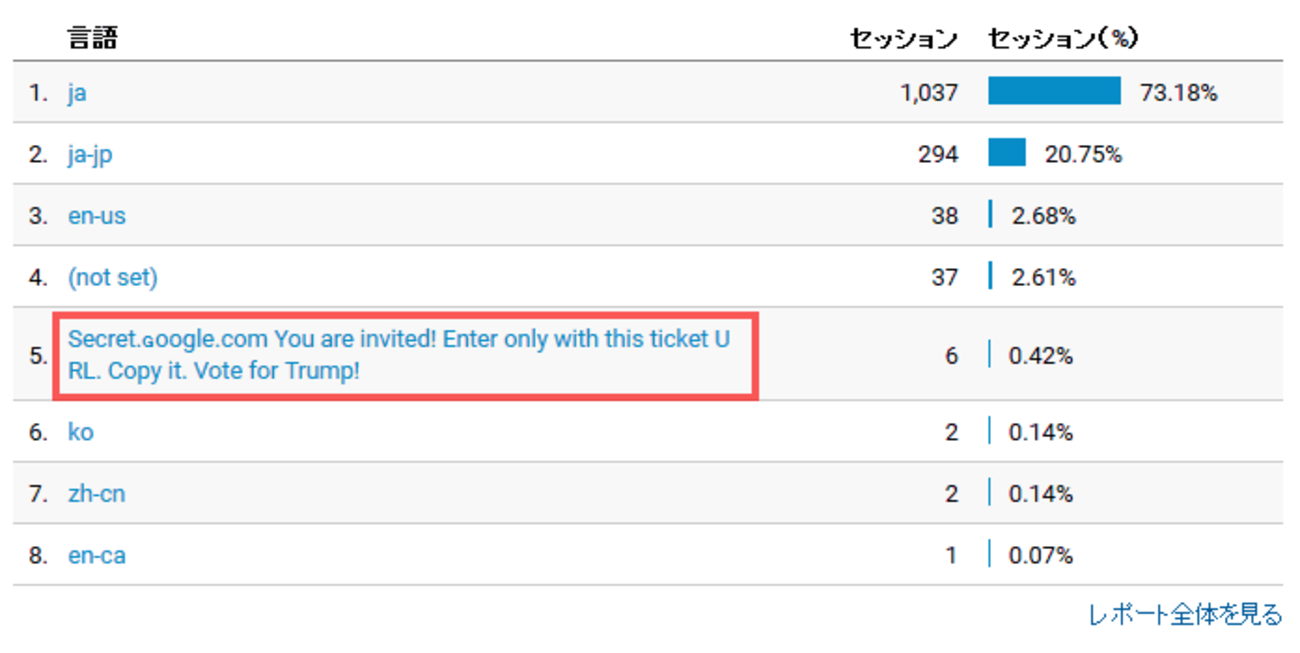Viewport: 1300px width, 653px height.
Task: Click the "en-ca" language link
Action: click(97, 555)
